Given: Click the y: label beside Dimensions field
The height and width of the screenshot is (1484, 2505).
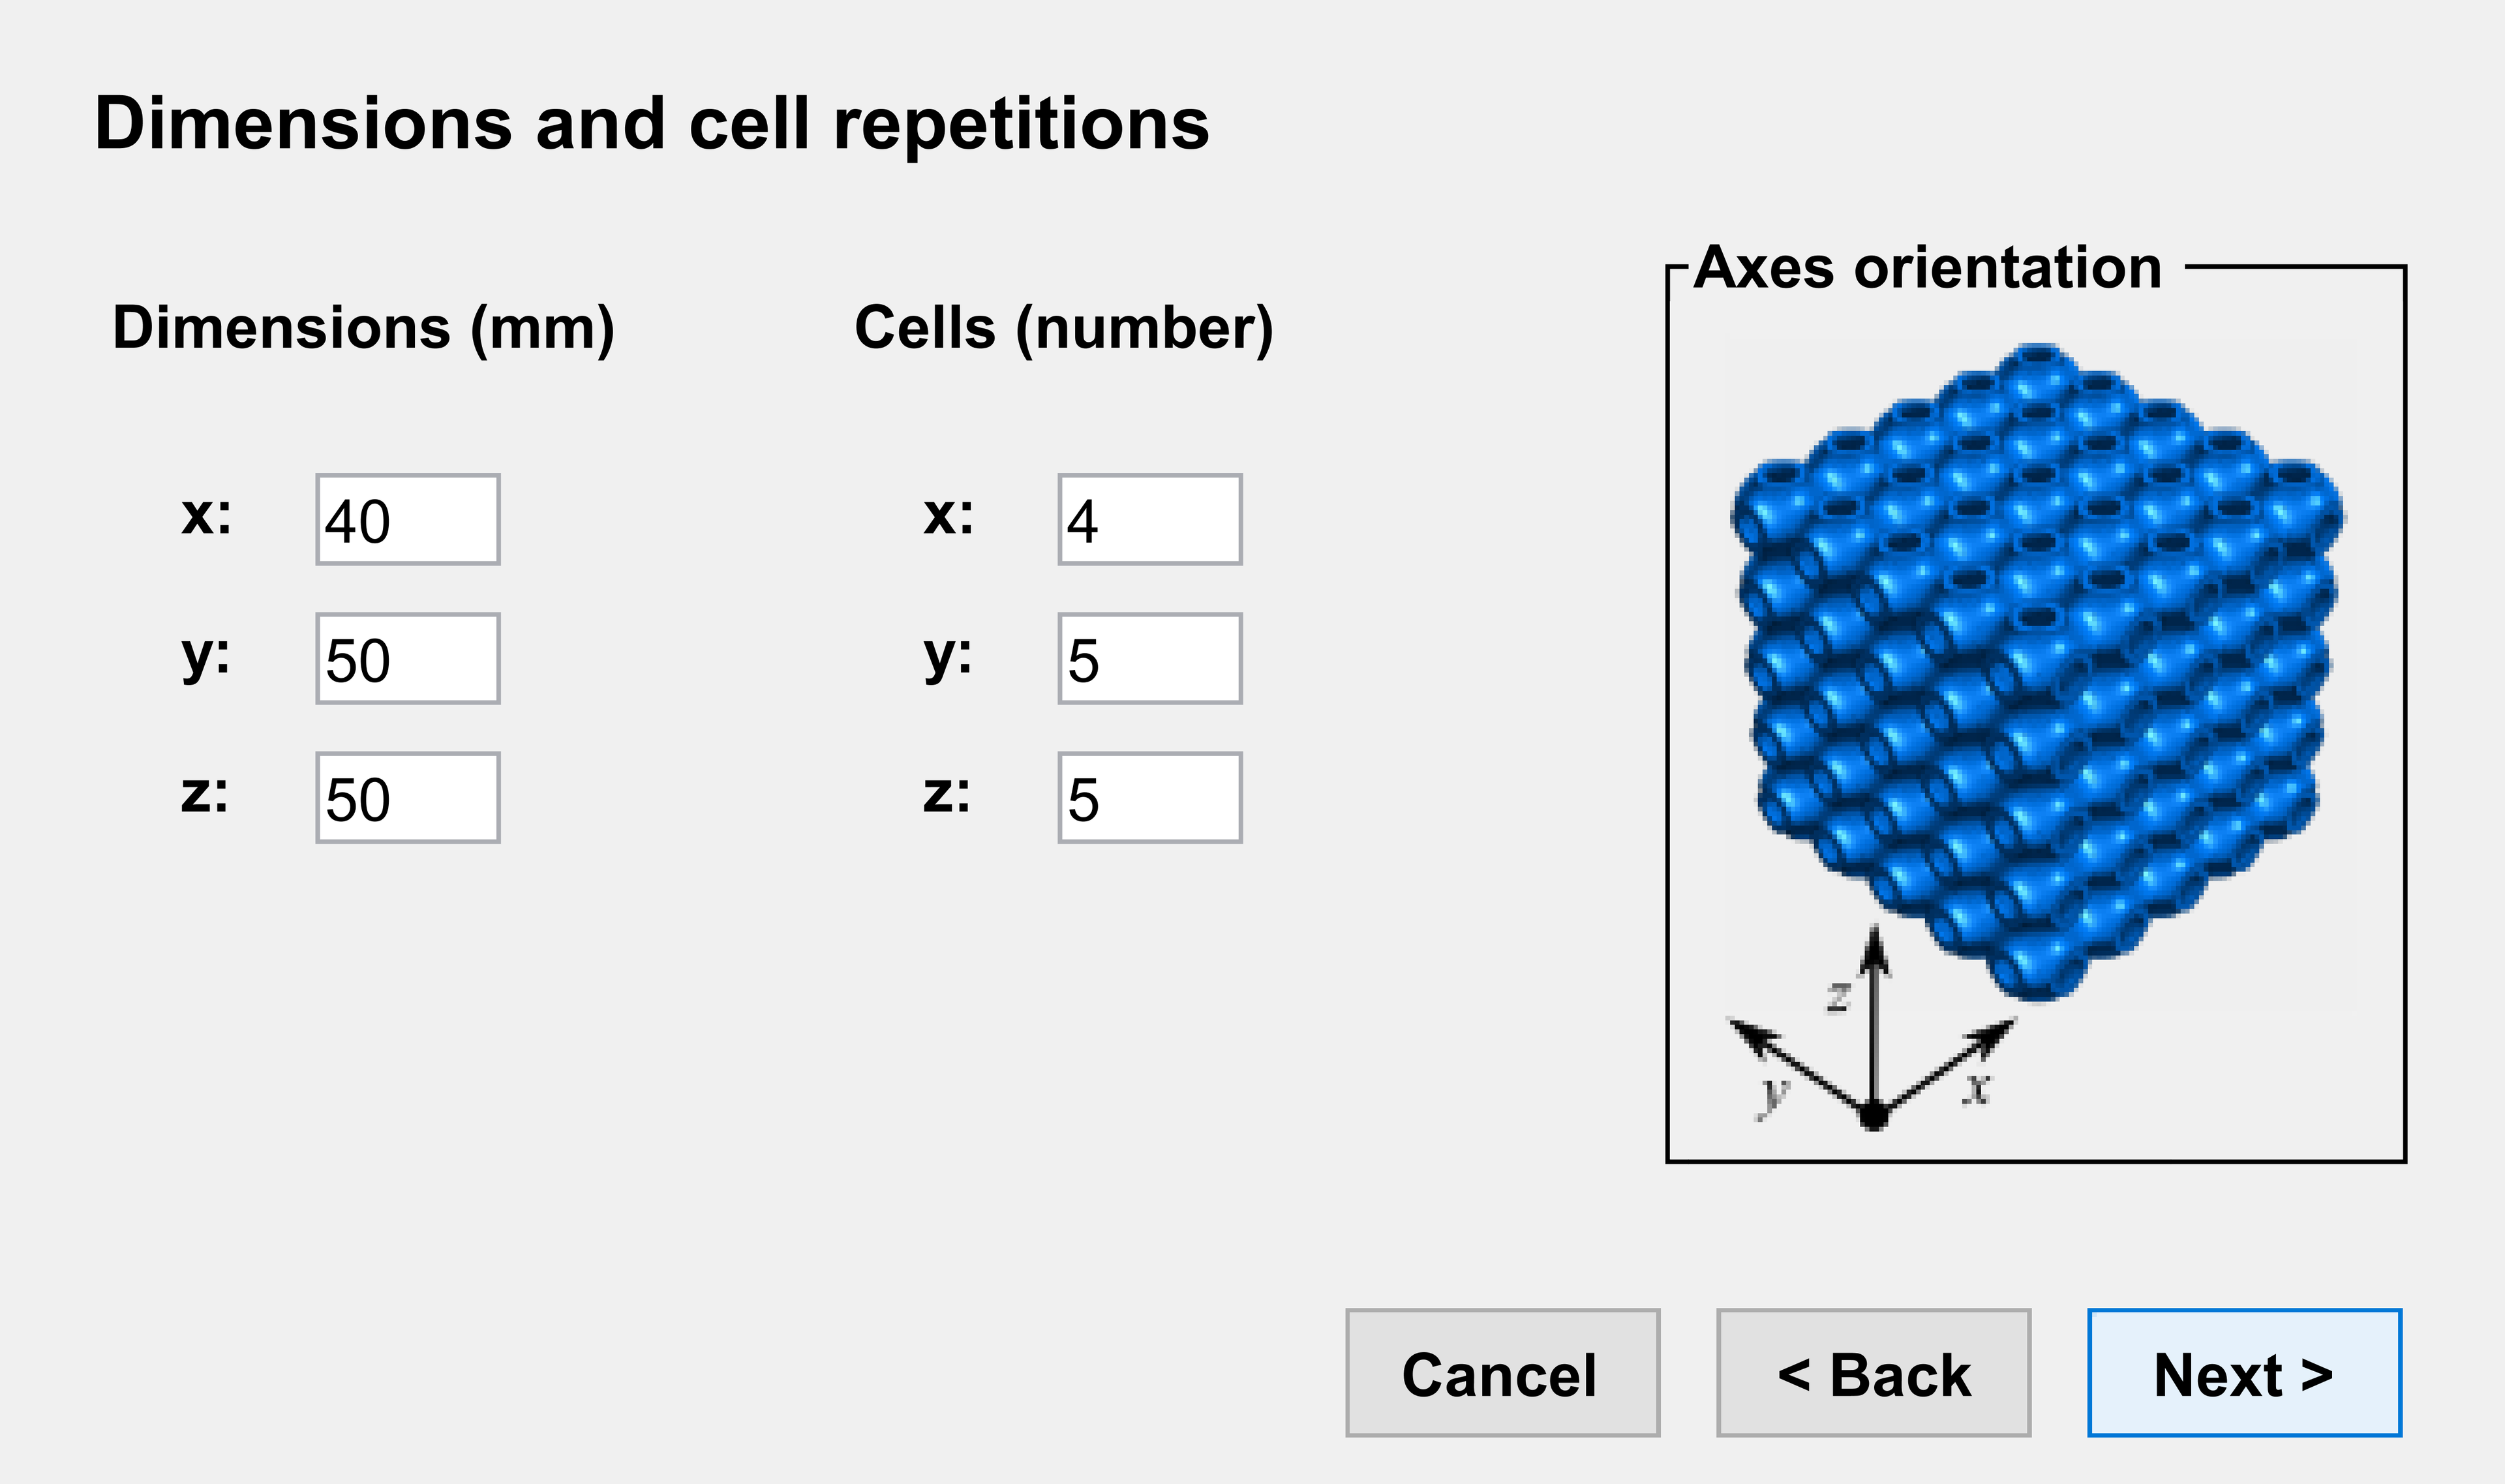Looking at the screenshot, I should click(206, 656).
